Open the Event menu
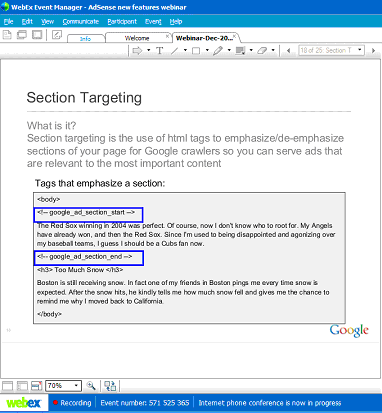 tap(153, 22)
